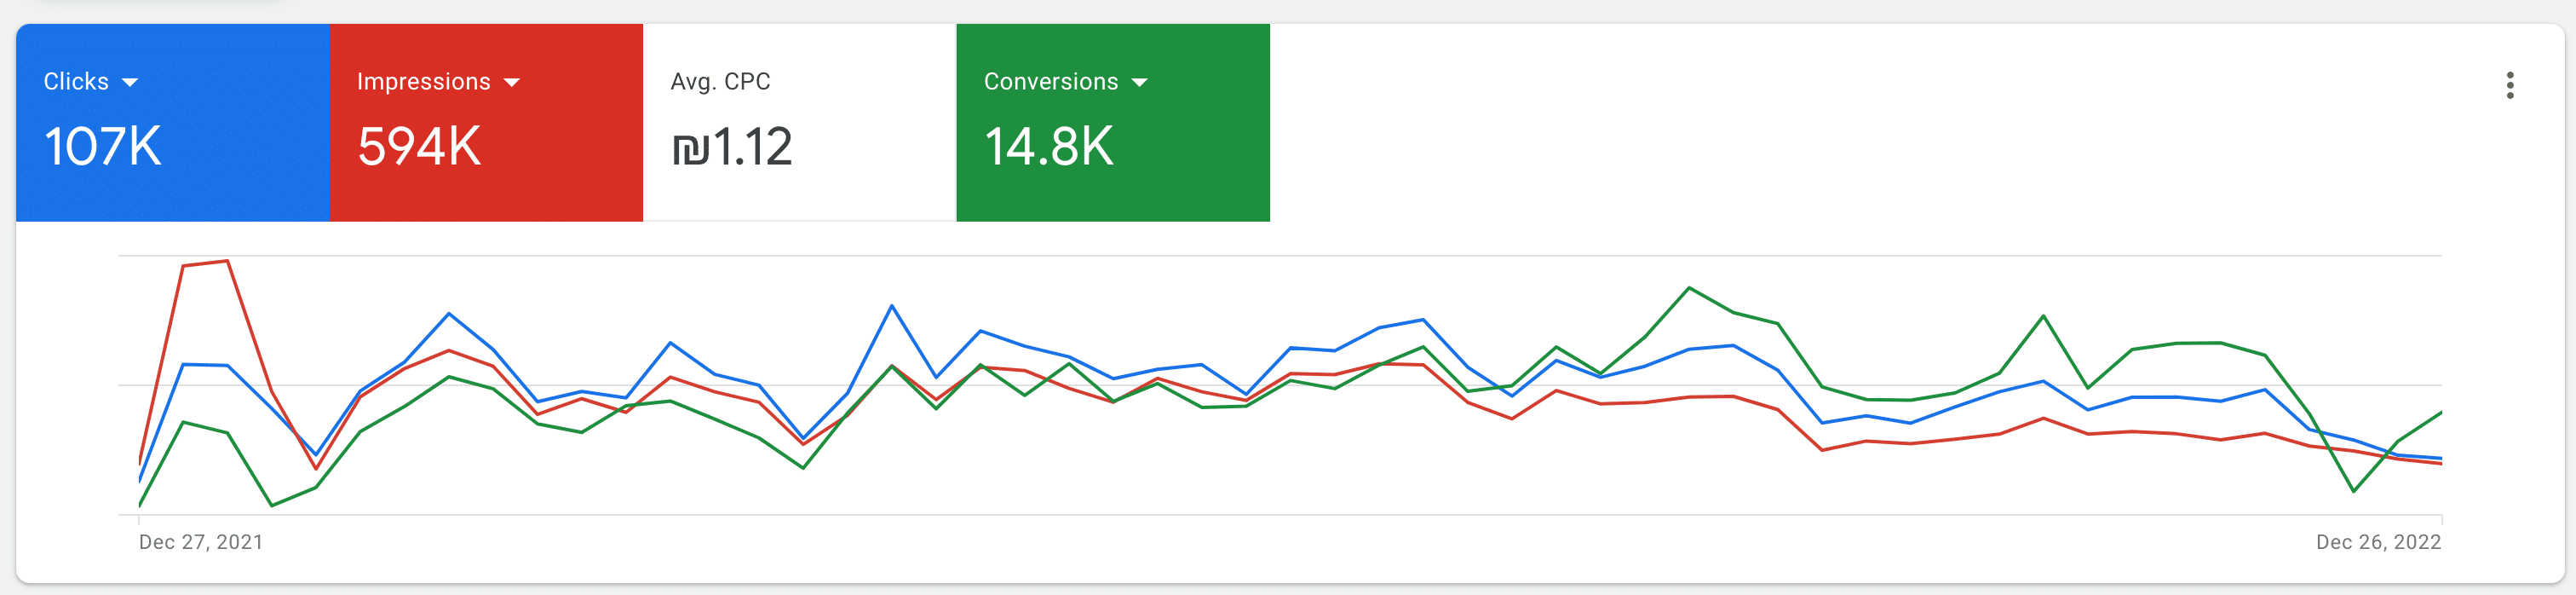Screen dimensions: 2576x595
Task: Click the ₪1.12 average CPC value
Action: tap(732, 147)
